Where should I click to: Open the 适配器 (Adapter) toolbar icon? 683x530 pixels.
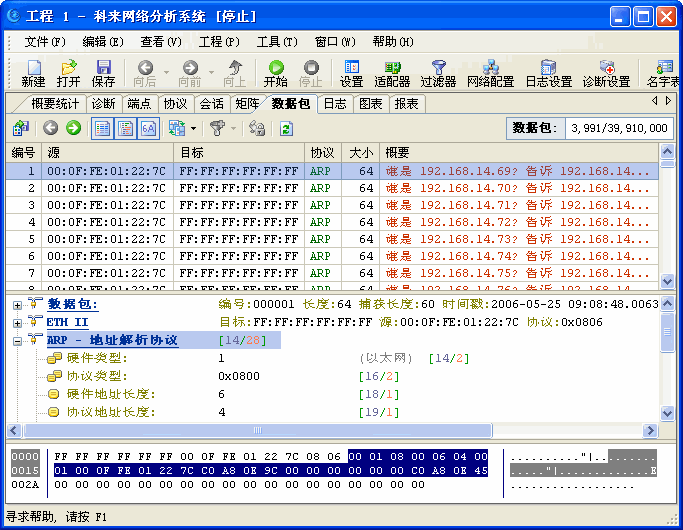tap(392, 73)
